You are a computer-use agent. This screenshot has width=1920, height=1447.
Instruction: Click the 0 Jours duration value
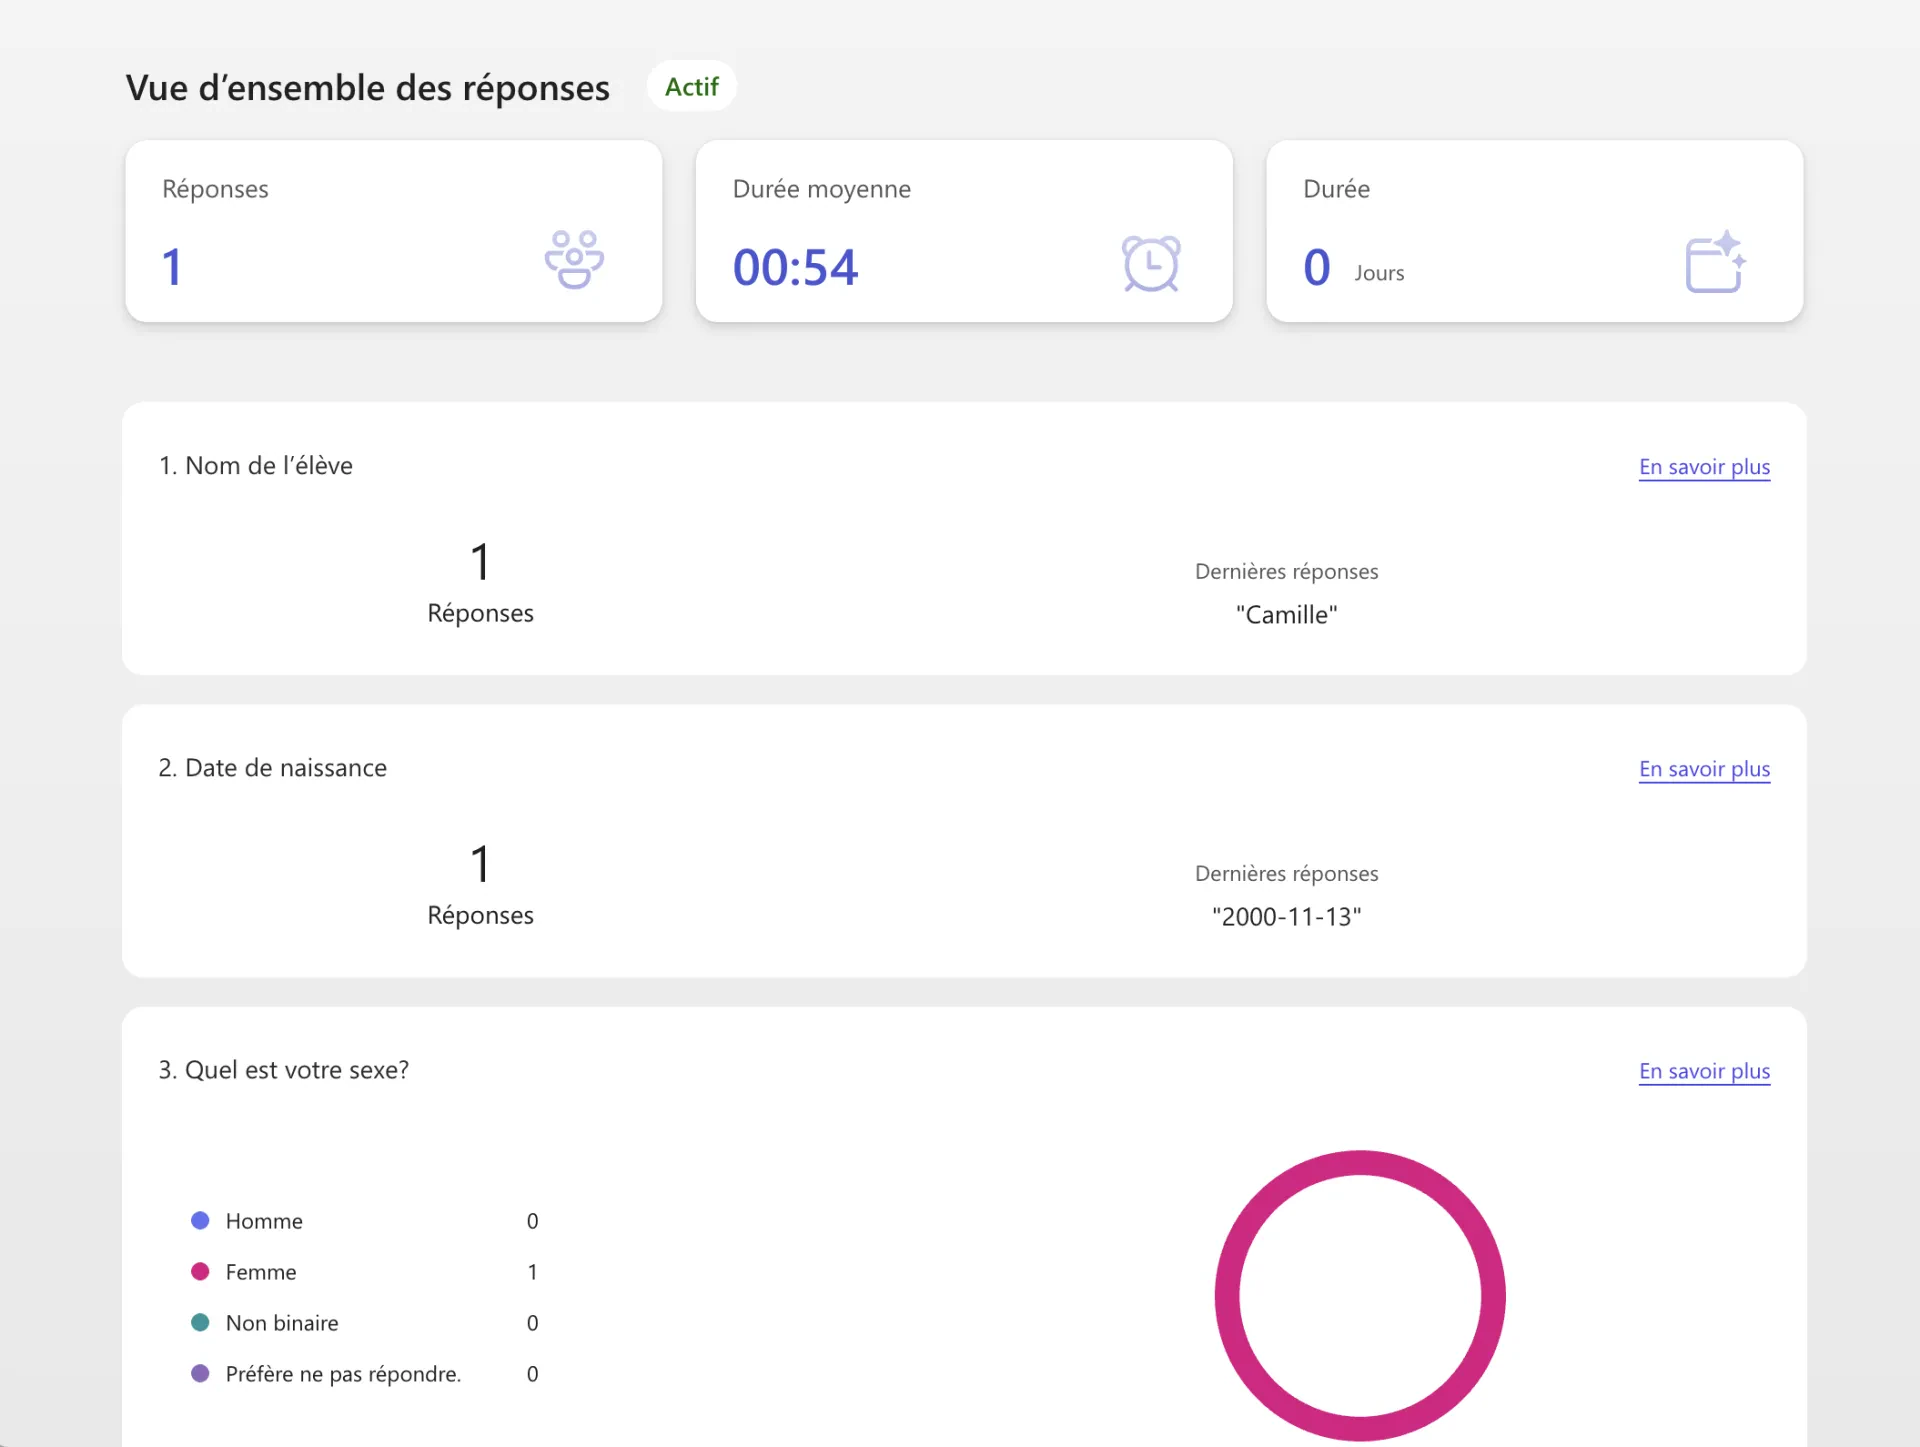pos(1353,268)
